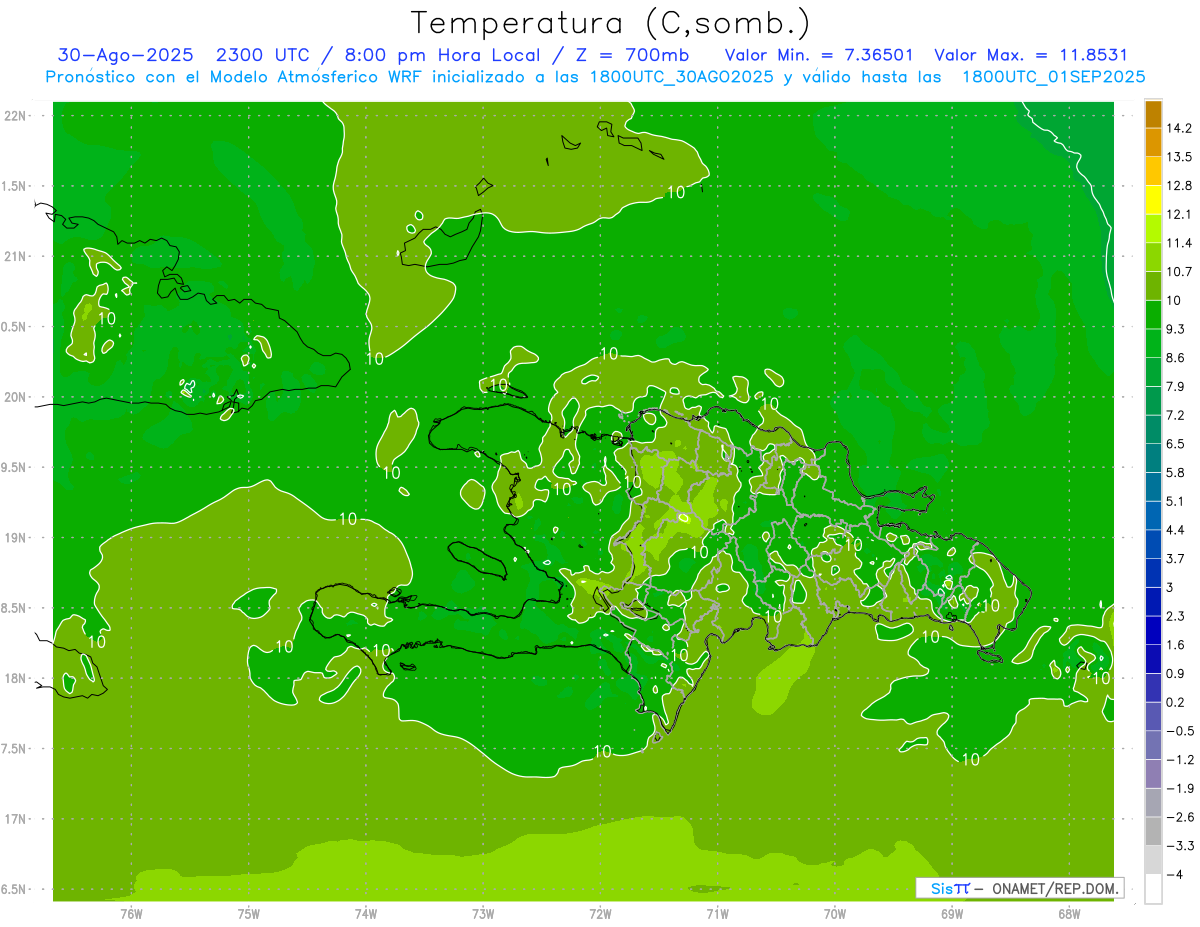Screen dimensions: 1200x927
Task: Click the 71W longitude axis label
Action: 717,913
